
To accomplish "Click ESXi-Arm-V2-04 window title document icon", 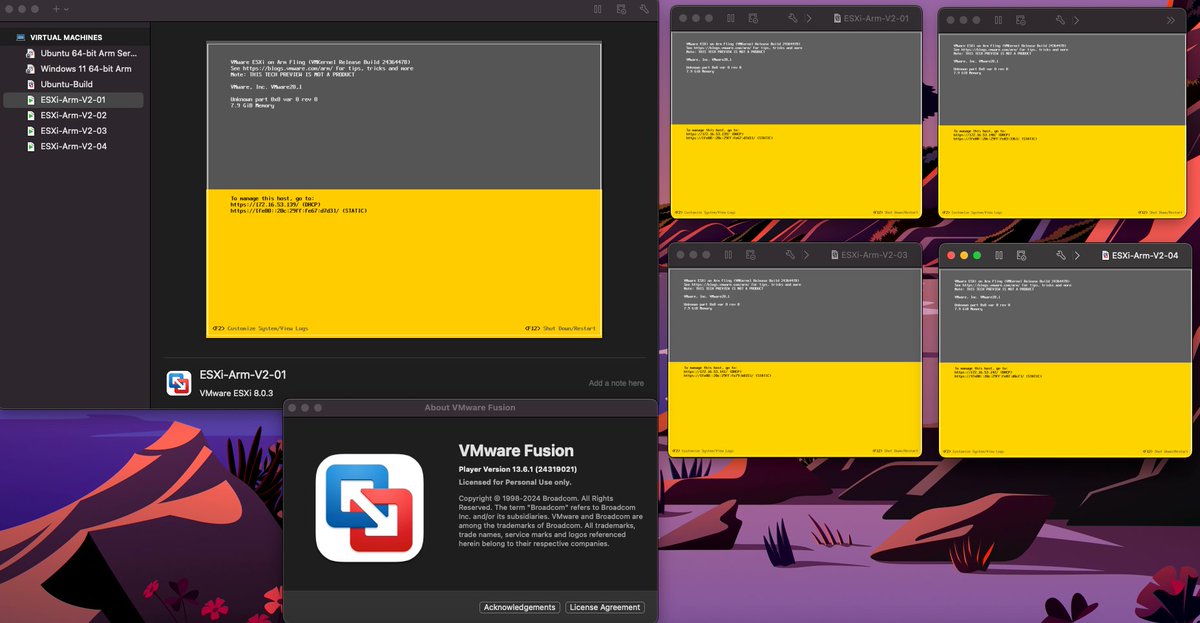I will pyautogui.click(x=1105, y=256).
